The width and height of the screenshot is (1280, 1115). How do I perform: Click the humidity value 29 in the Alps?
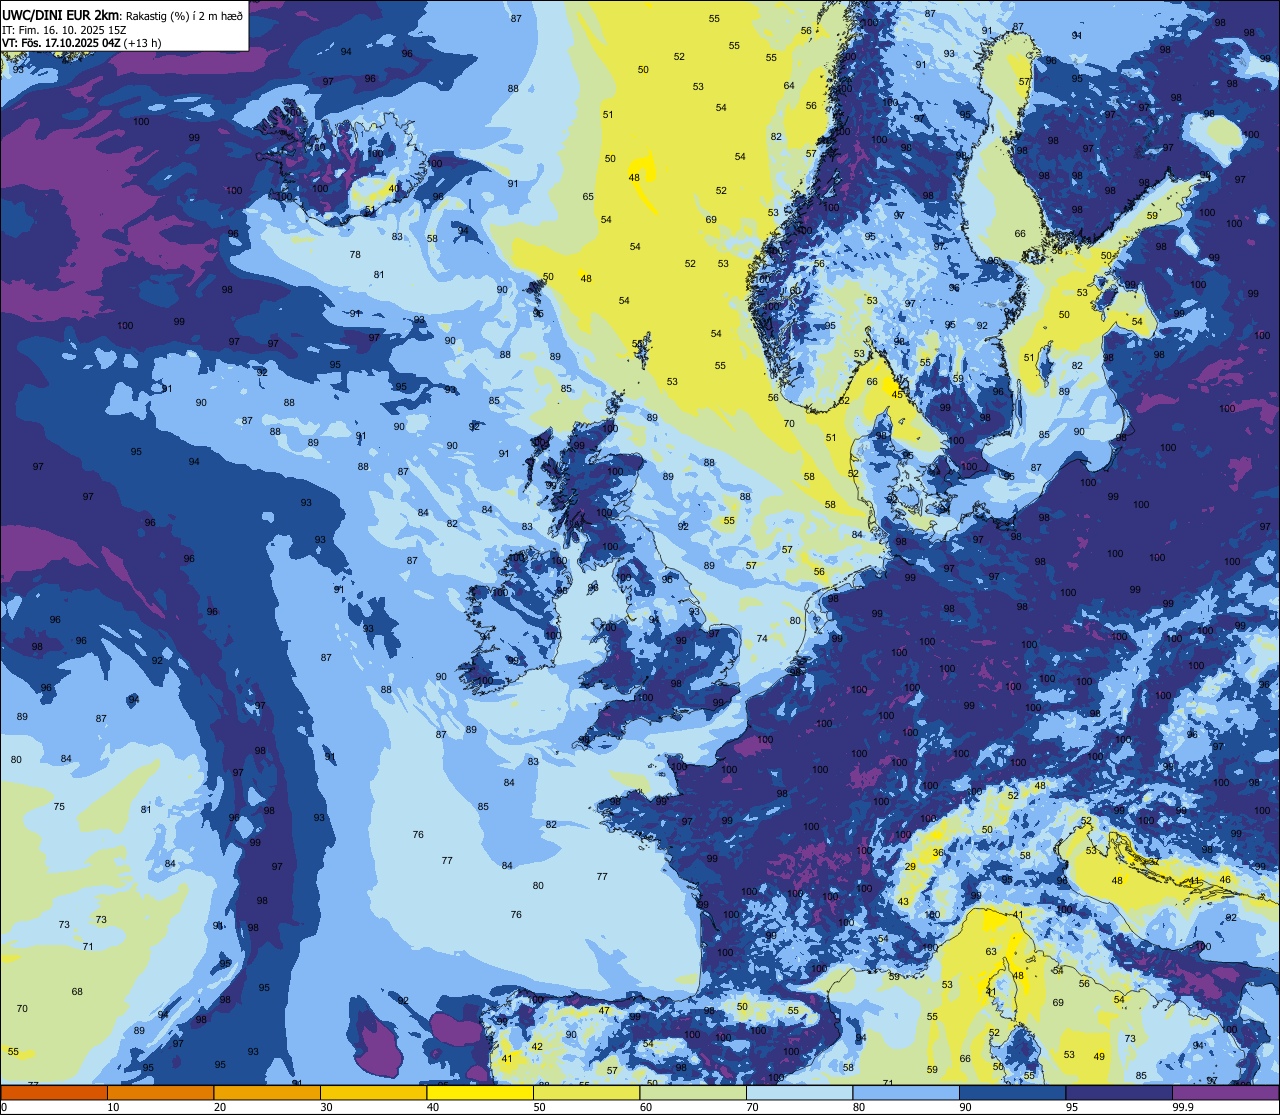click(x=910, y=867)
